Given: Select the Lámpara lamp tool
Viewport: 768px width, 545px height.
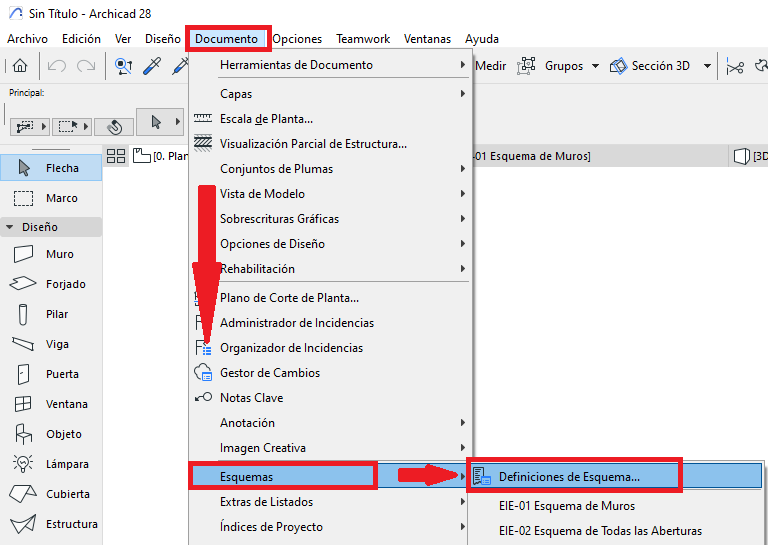Looking at the screenshot, I should click(x=50, y=464).
